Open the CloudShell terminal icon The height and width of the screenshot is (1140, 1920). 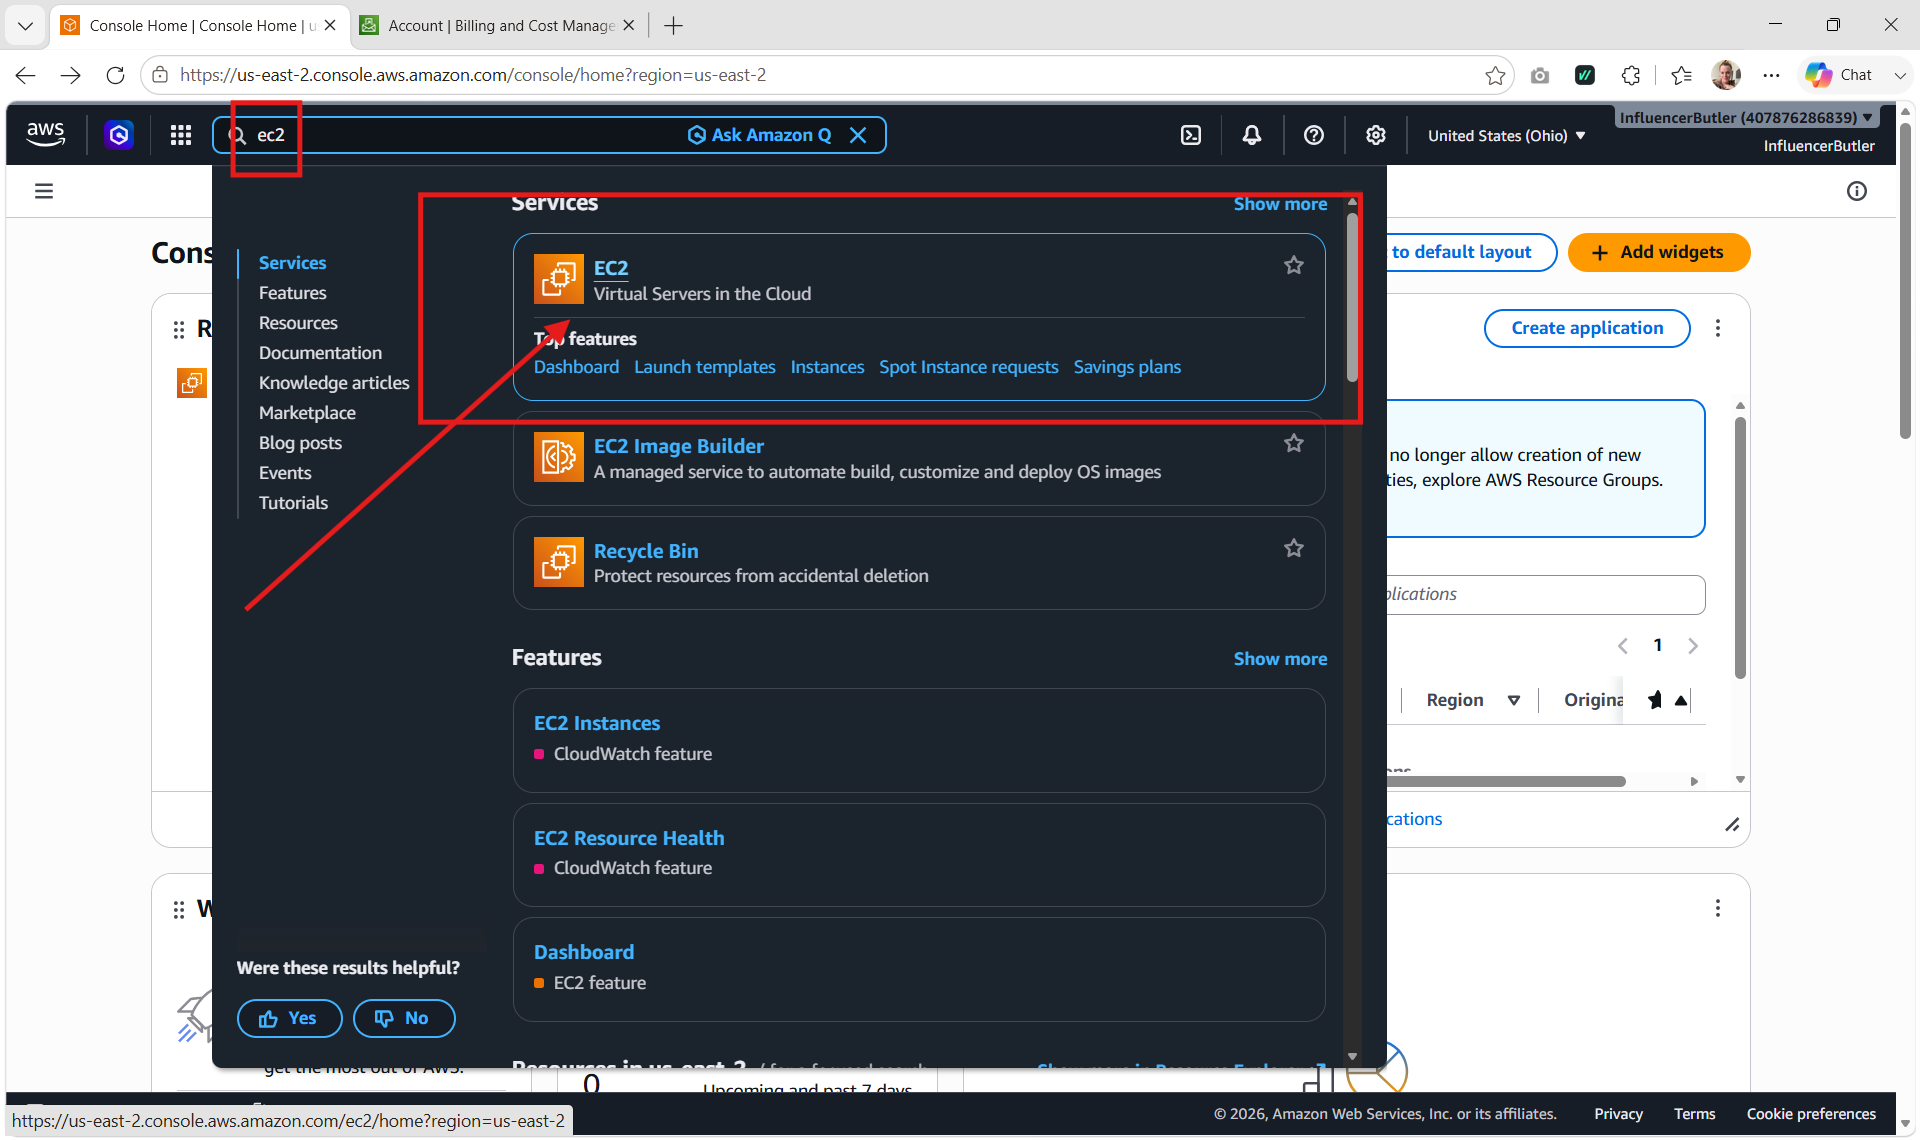[1191, 135]
